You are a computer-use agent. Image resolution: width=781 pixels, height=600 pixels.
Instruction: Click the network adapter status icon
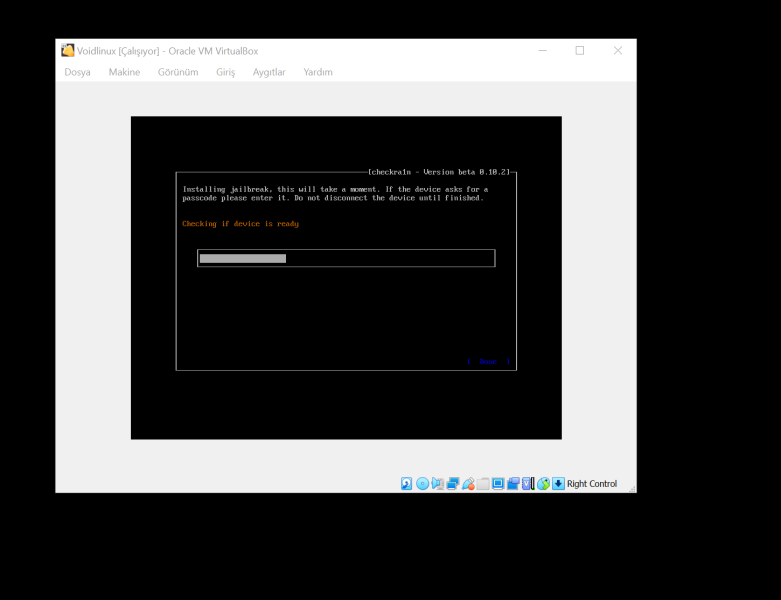click(453, 483)
